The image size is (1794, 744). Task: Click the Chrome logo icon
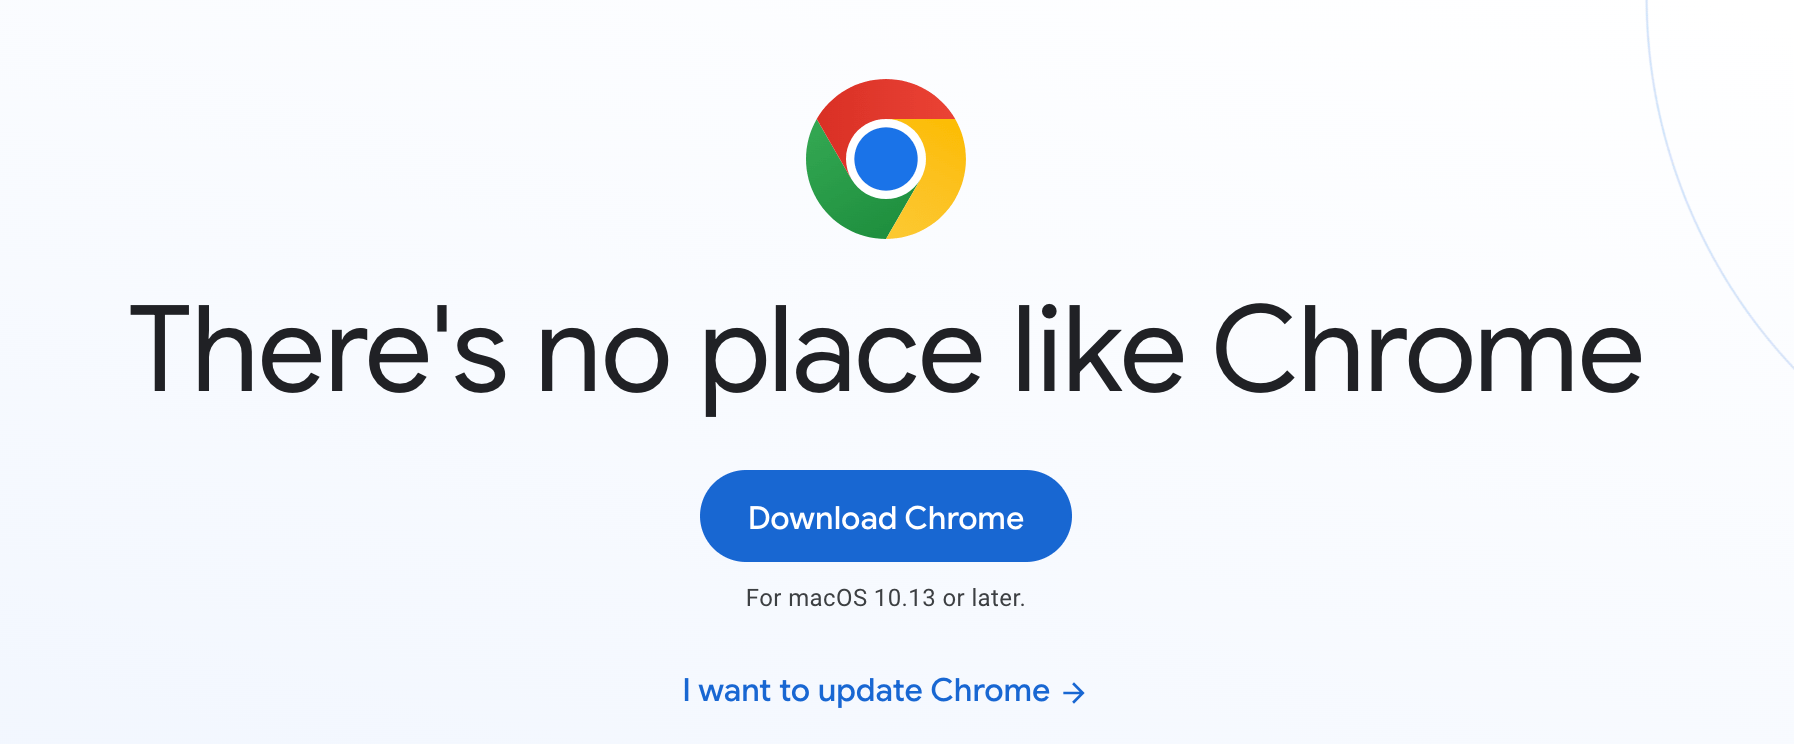point(886,159)
